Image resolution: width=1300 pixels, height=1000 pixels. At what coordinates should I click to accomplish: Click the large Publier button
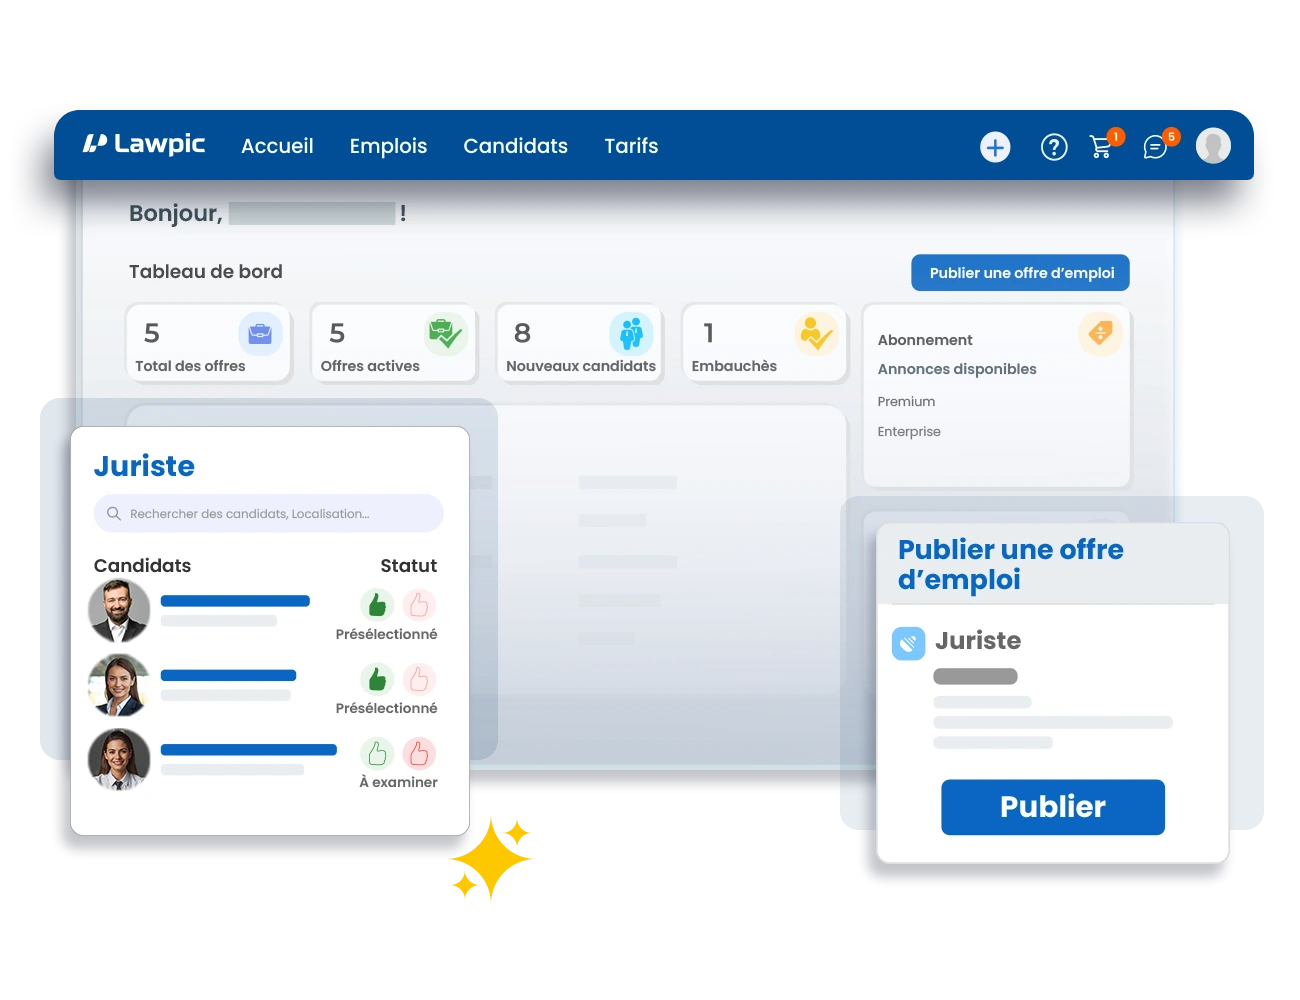(x=1052, y=807)
